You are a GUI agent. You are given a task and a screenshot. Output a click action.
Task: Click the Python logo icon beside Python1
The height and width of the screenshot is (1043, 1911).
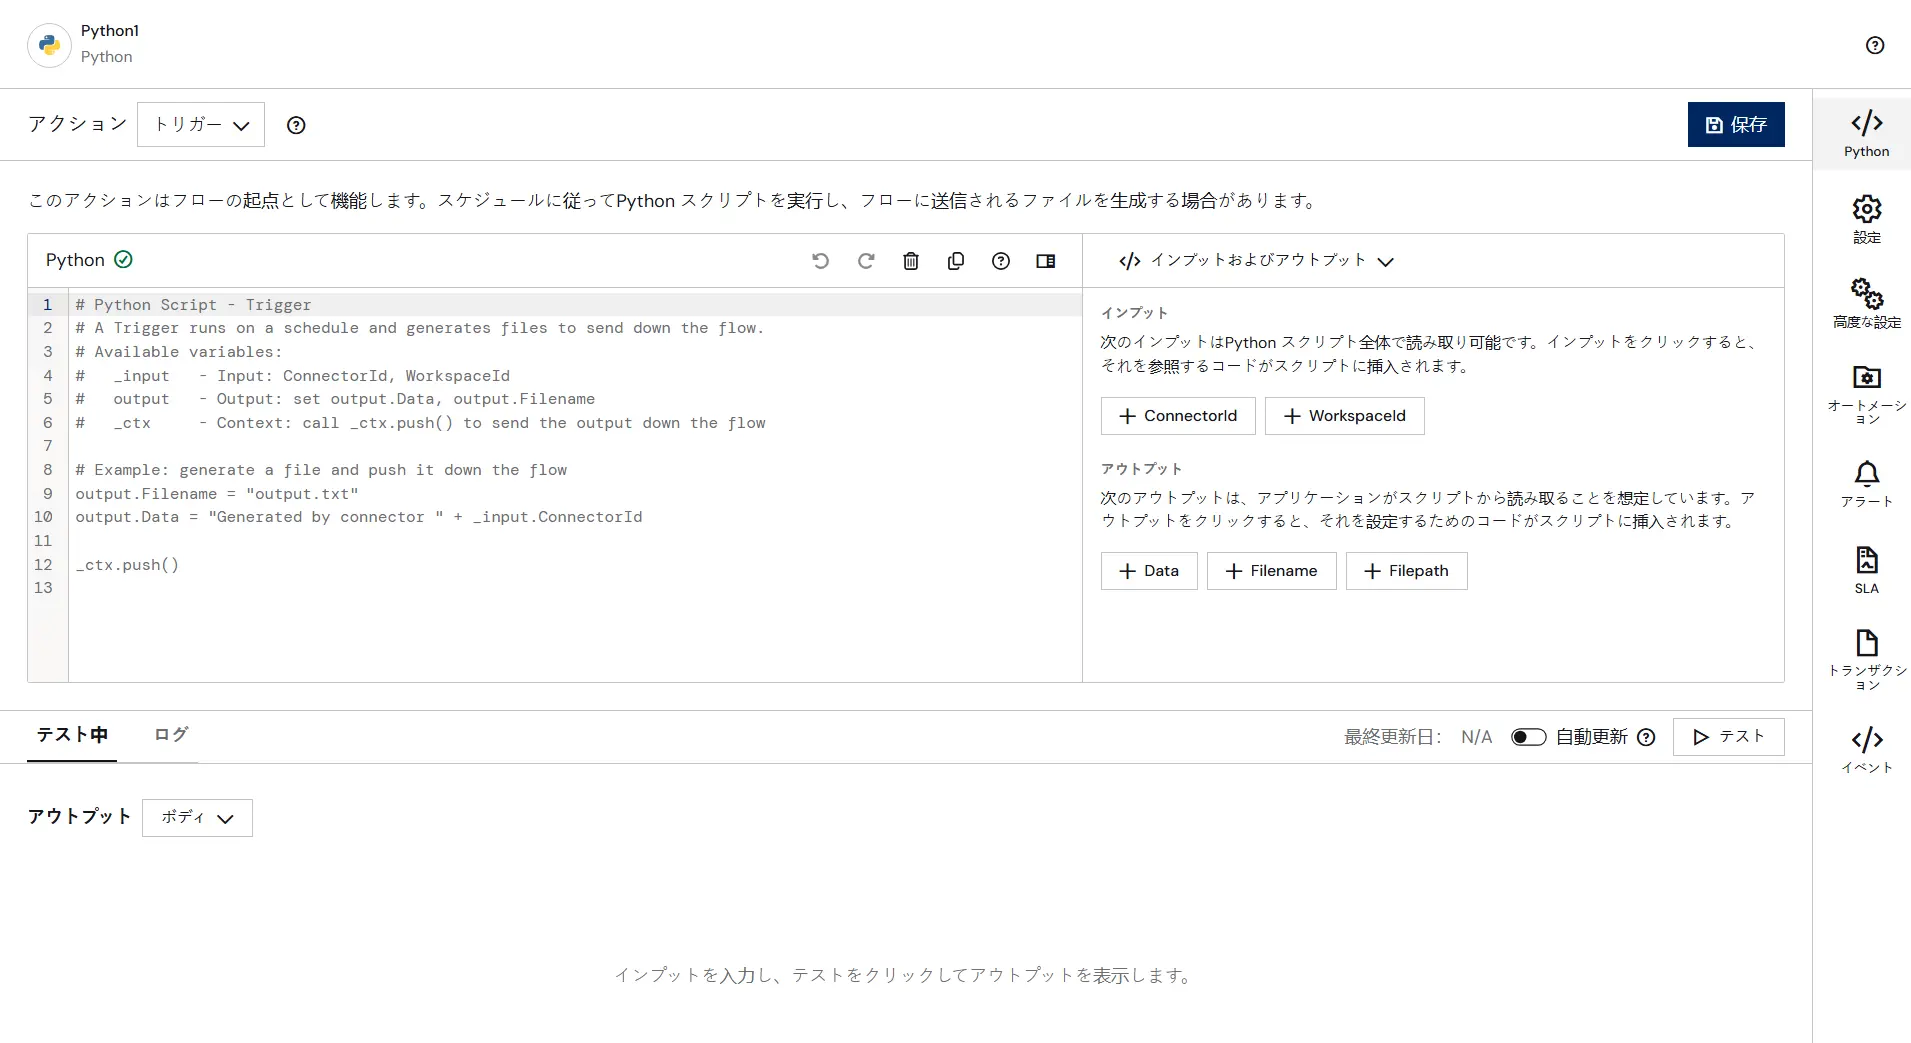coord(49,45)
